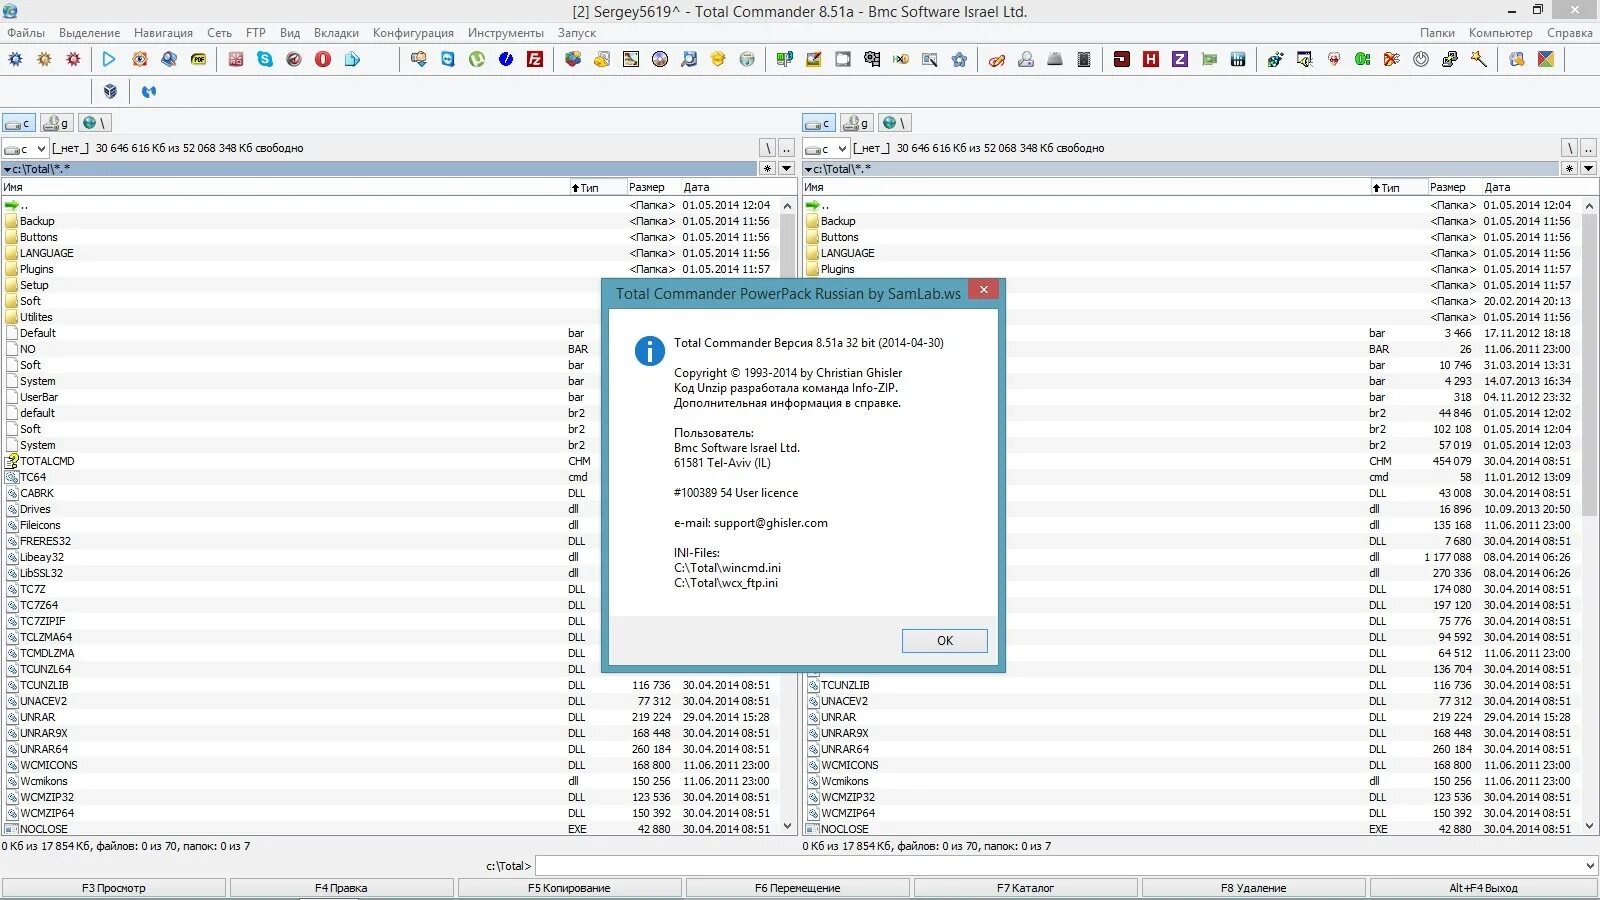Select the Backup folder in right panel
The width and height of the screenshot is (1600, 900).
838,221
